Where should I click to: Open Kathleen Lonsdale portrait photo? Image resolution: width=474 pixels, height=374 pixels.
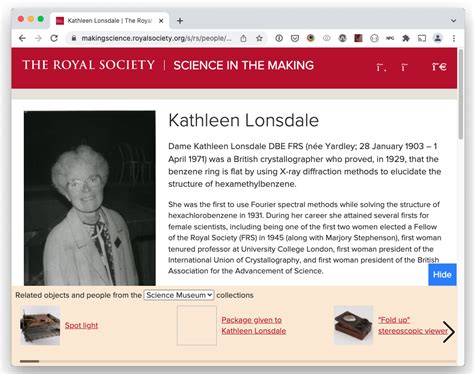coord(90,198)
